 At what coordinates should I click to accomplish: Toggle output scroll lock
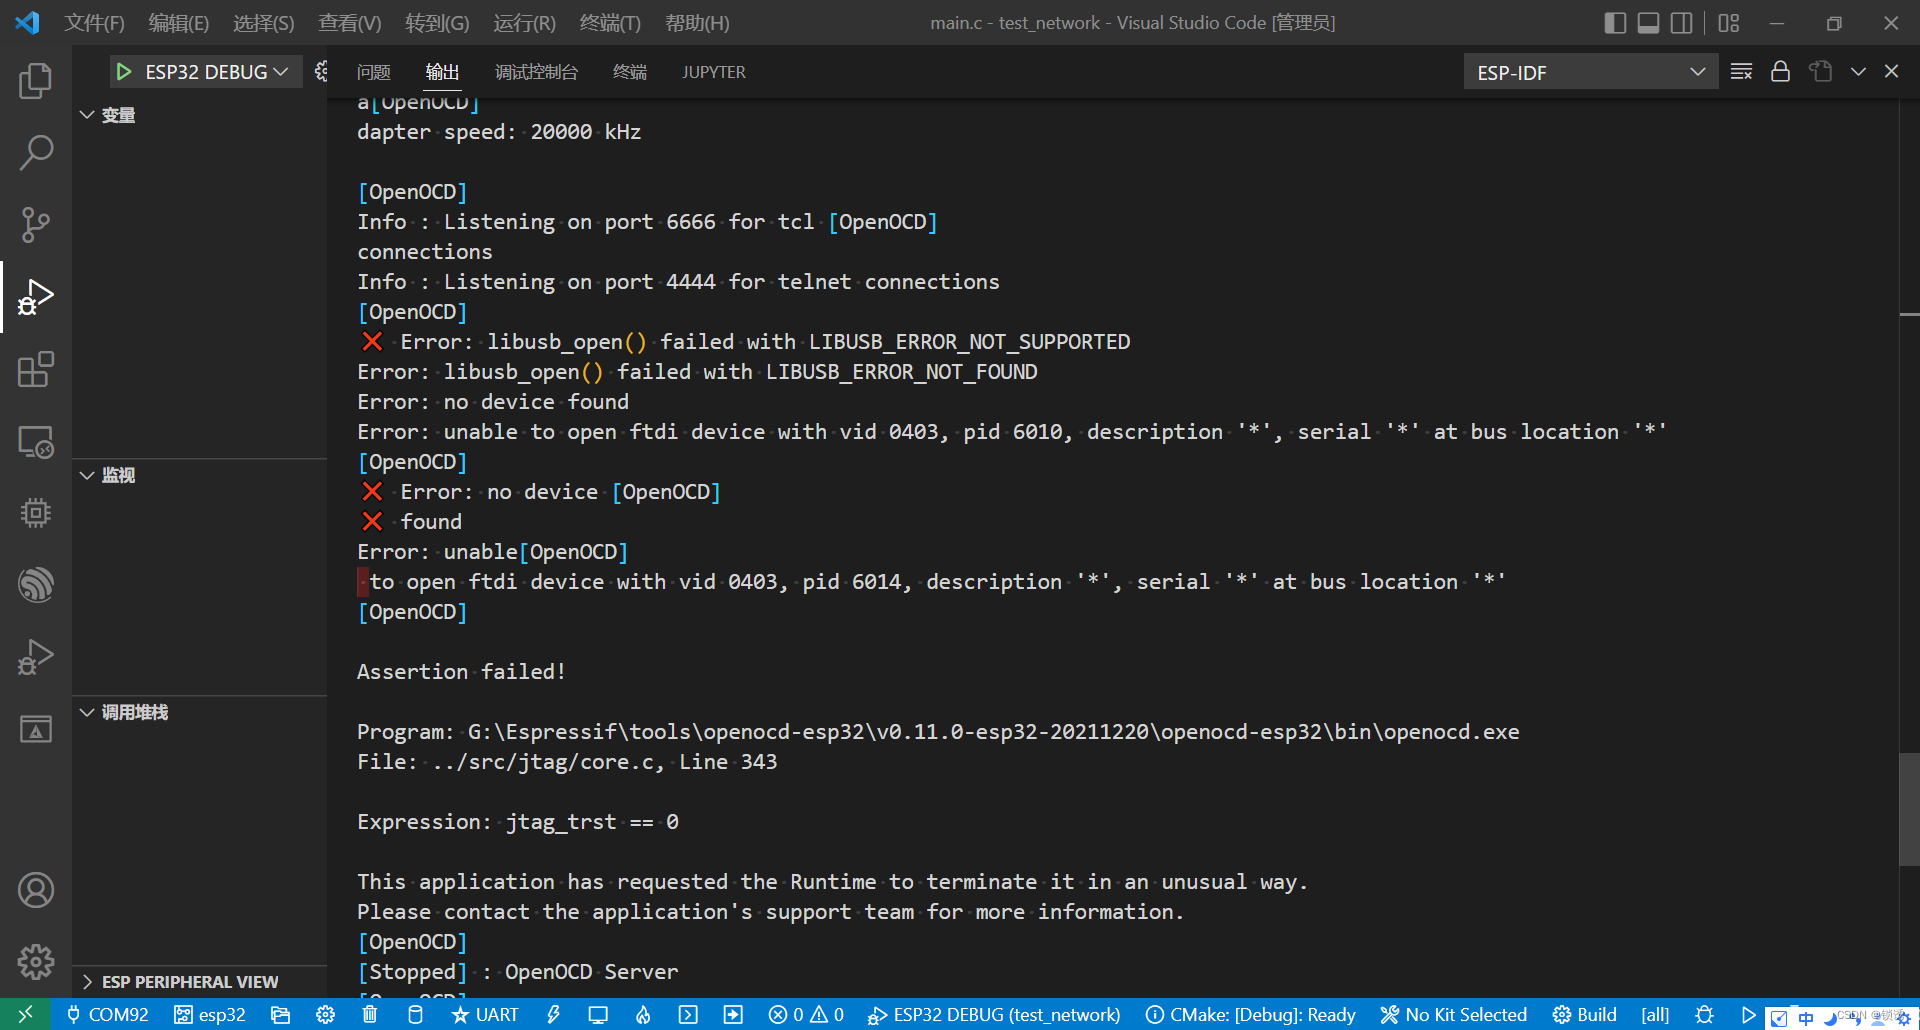point(1780,72)
